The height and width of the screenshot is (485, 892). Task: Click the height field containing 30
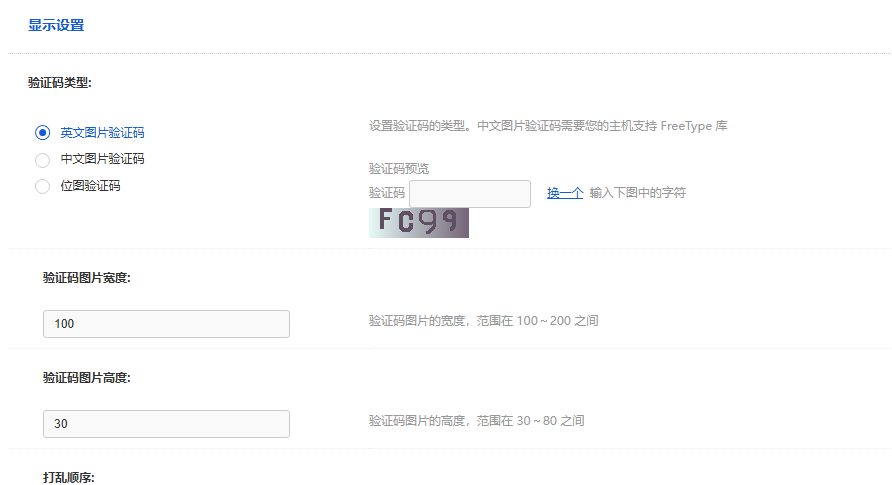click(x=166, y=424)
